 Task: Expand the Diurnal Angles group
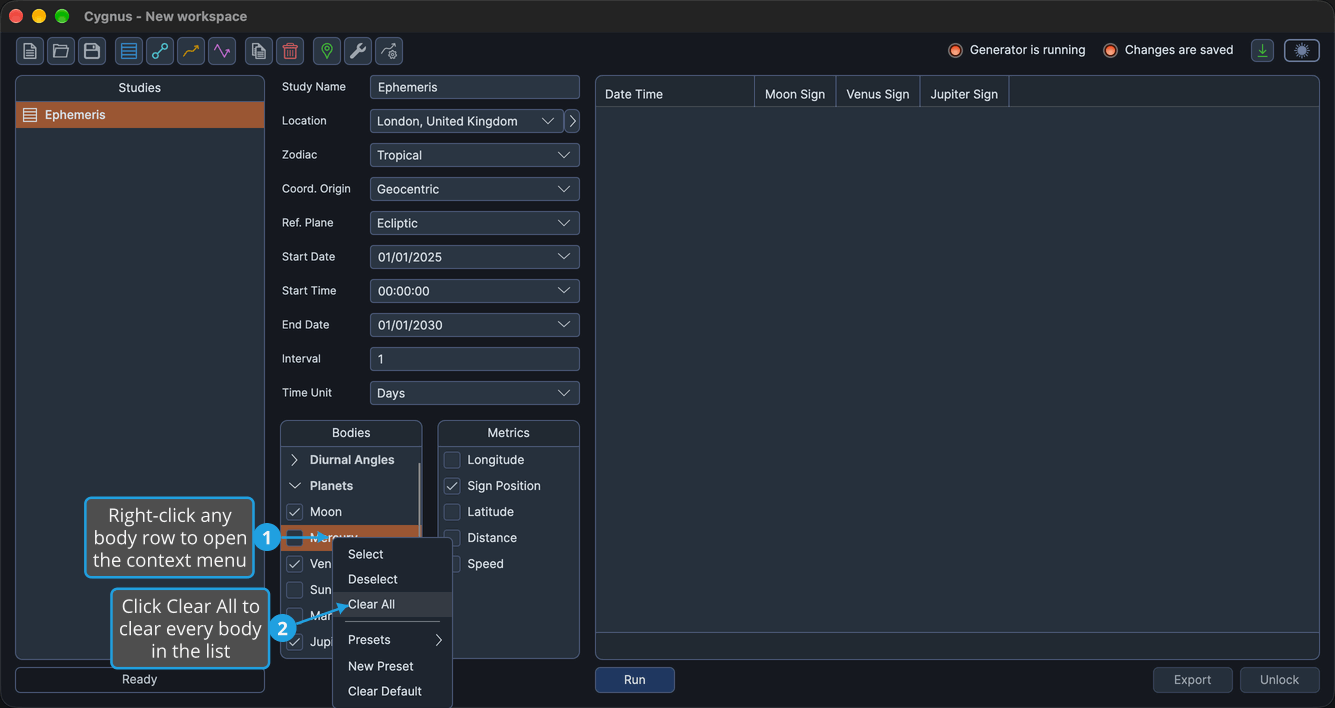click(x=294, y=460)
